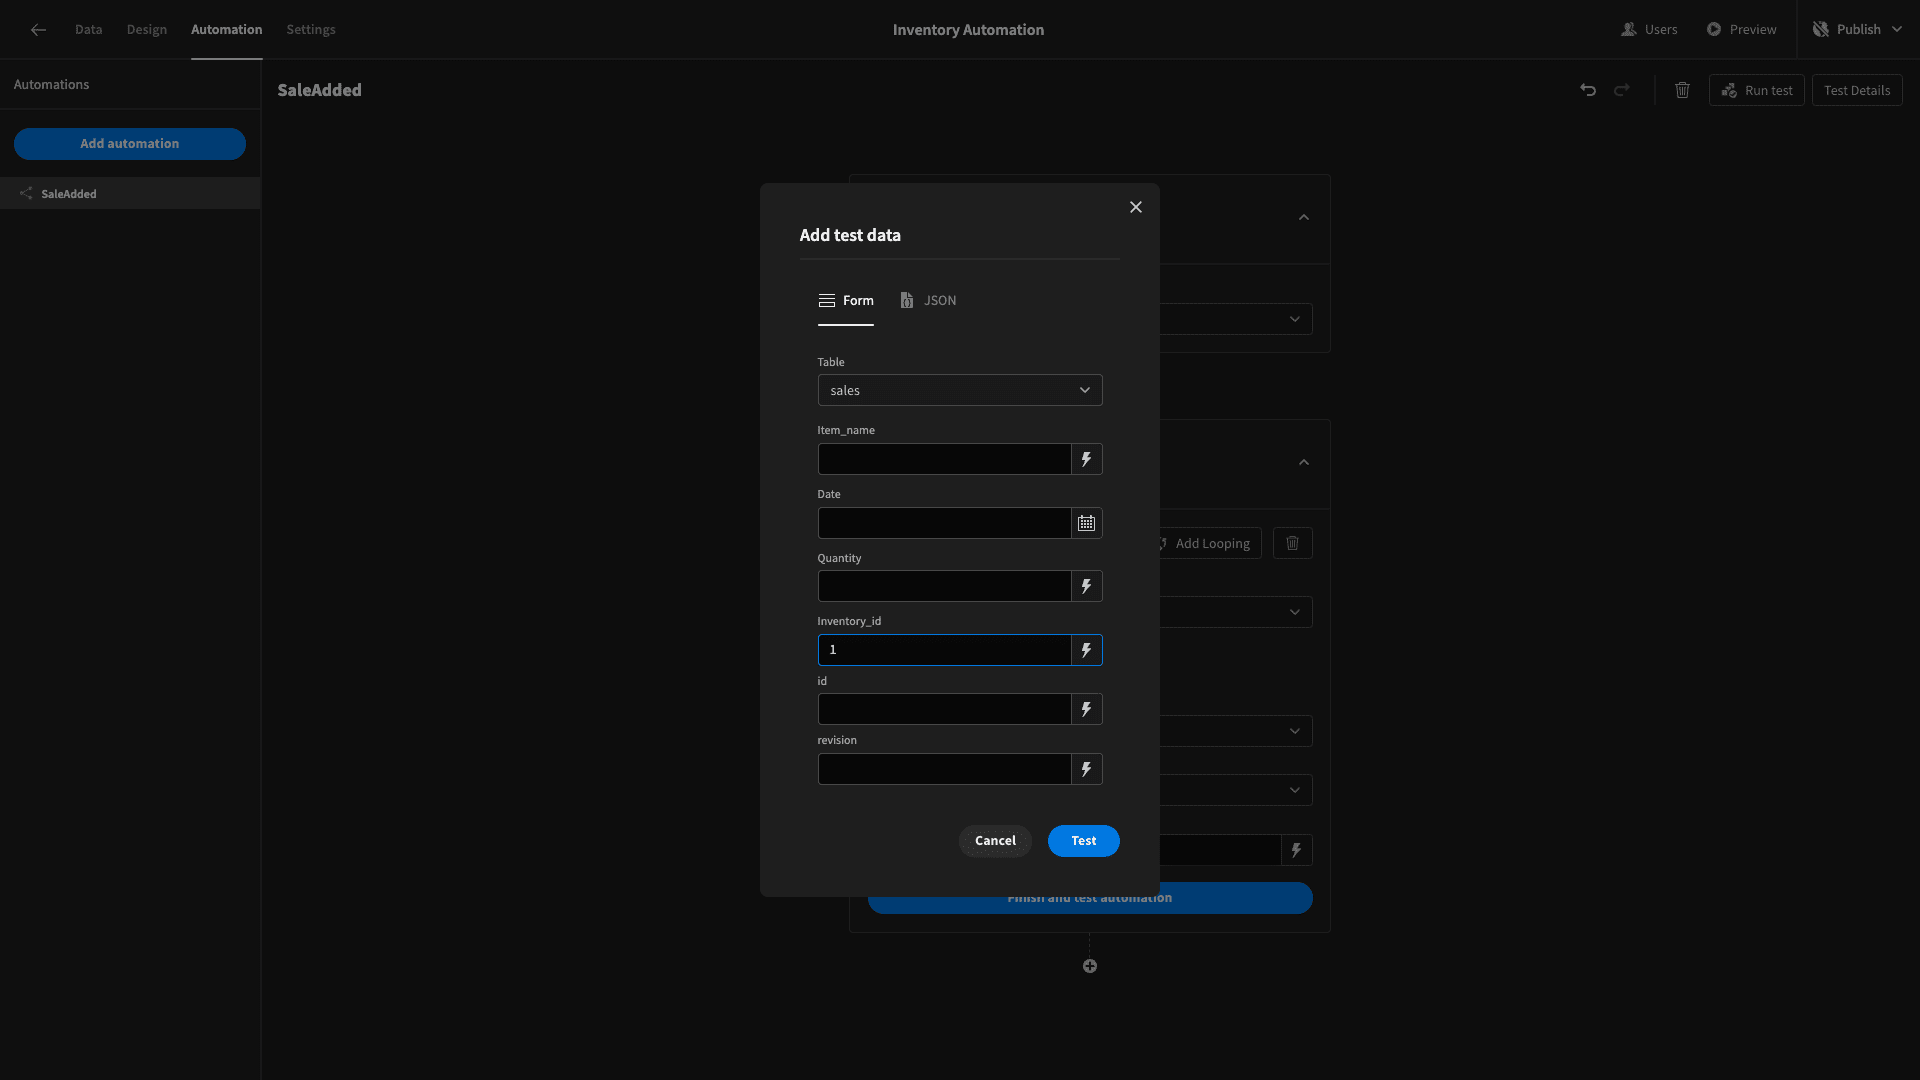Click the Inventory_id input field
Screen dimensions: 1920x1080
(x=945, y=650)
